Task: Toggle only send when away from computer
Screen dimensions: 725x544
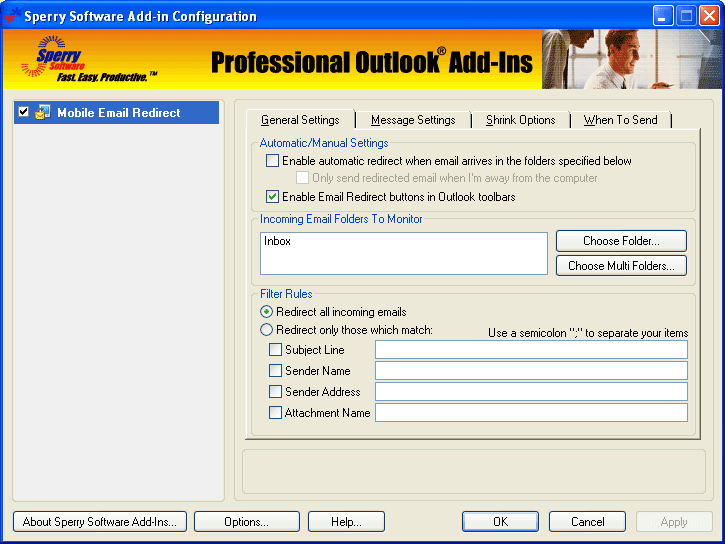Action: (x=302, y=178)
